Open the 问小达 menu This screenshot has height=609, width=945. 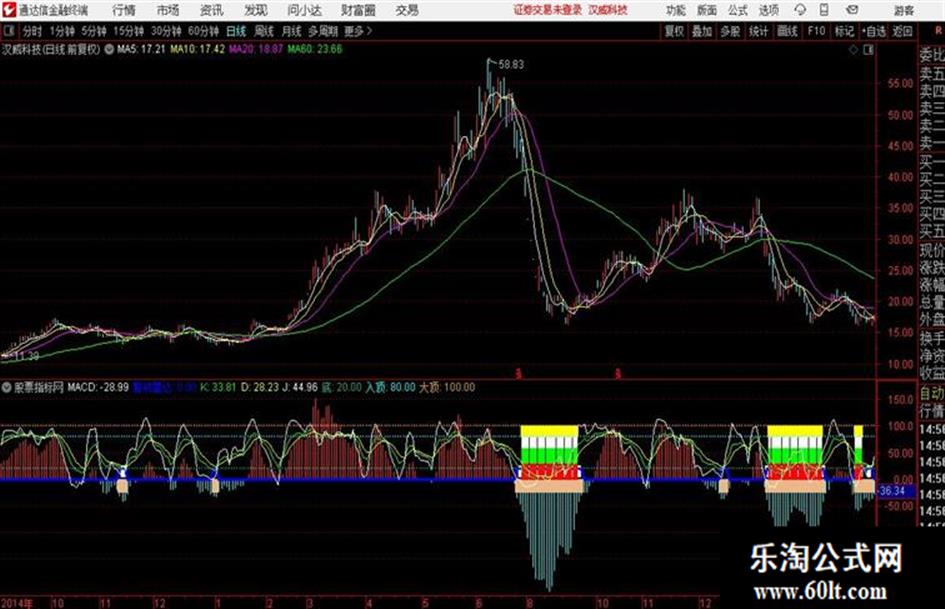(x=304, y=10)
